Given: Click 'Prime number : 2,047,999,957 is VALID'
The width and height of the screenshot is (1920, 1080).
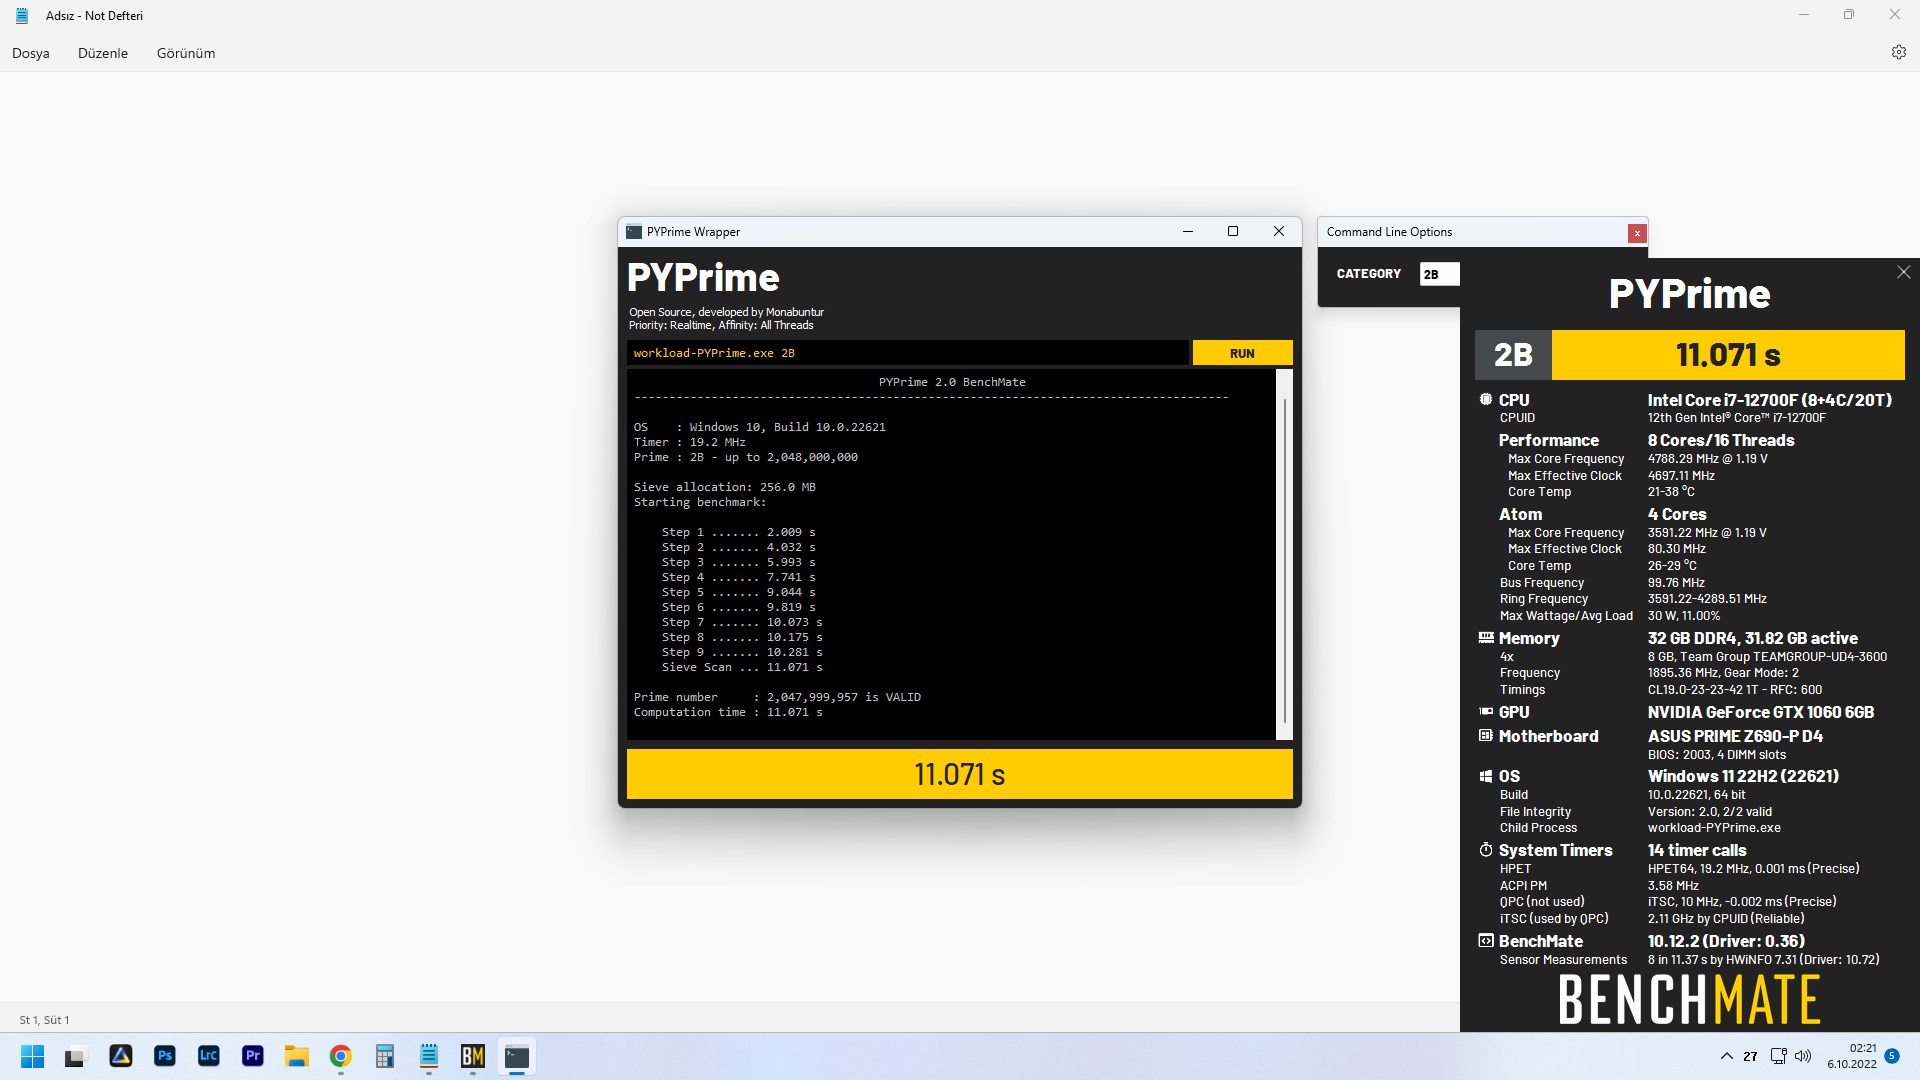Looking at the screenshot, I should 777,697.
